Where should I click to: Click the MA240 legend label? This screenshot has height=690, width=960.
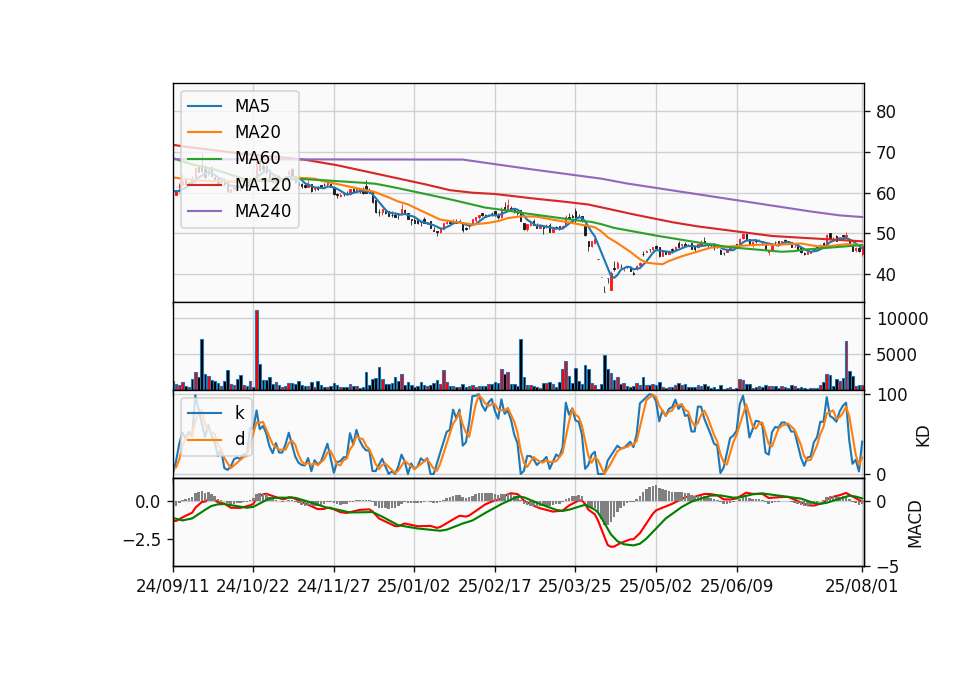[263, 211]
